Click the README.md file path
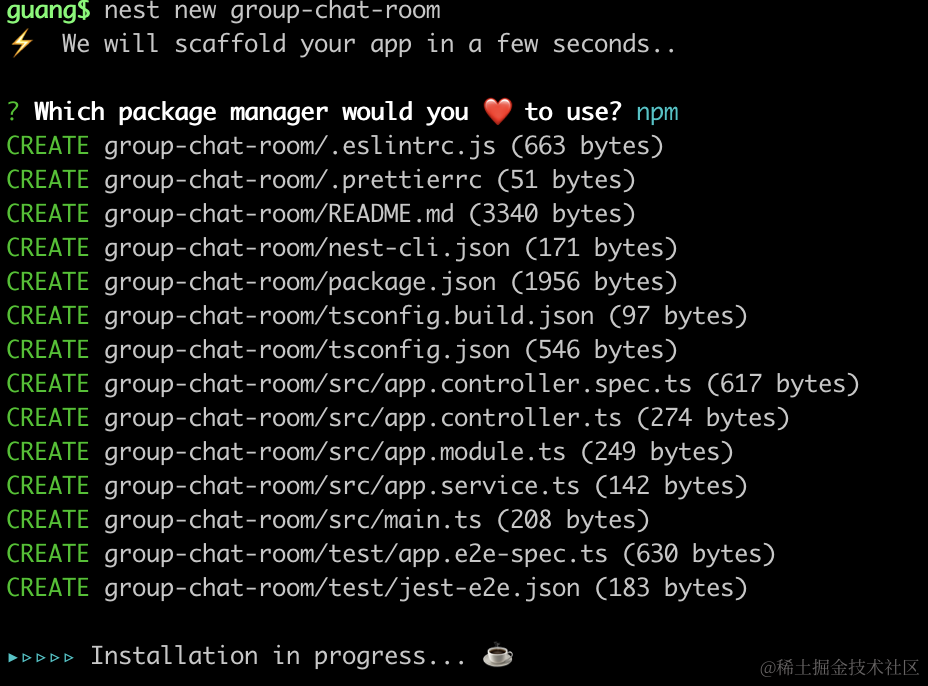The width and height of the screenshot is (928, 686). [x=279, y=214]
